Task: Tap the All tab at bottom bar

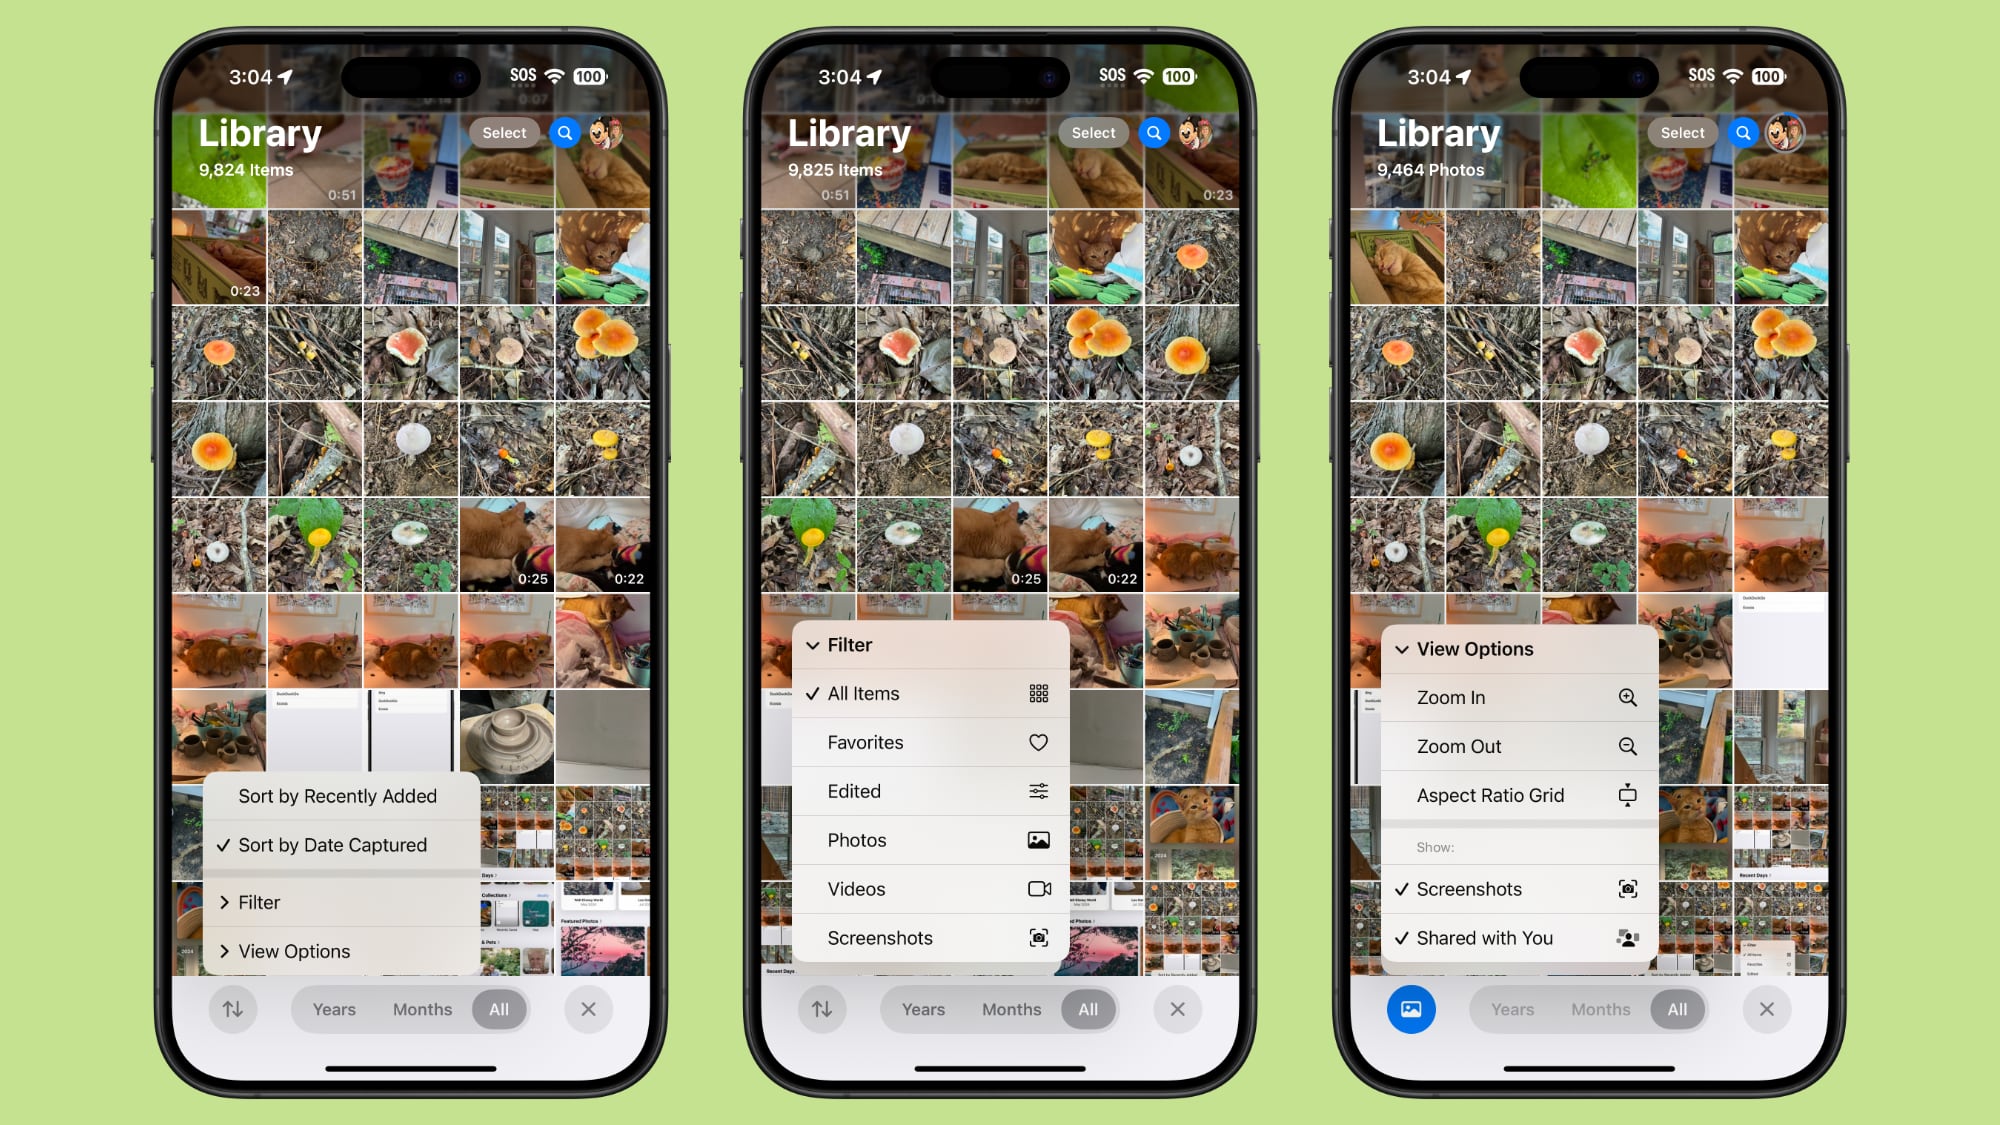Action: 497,1008
